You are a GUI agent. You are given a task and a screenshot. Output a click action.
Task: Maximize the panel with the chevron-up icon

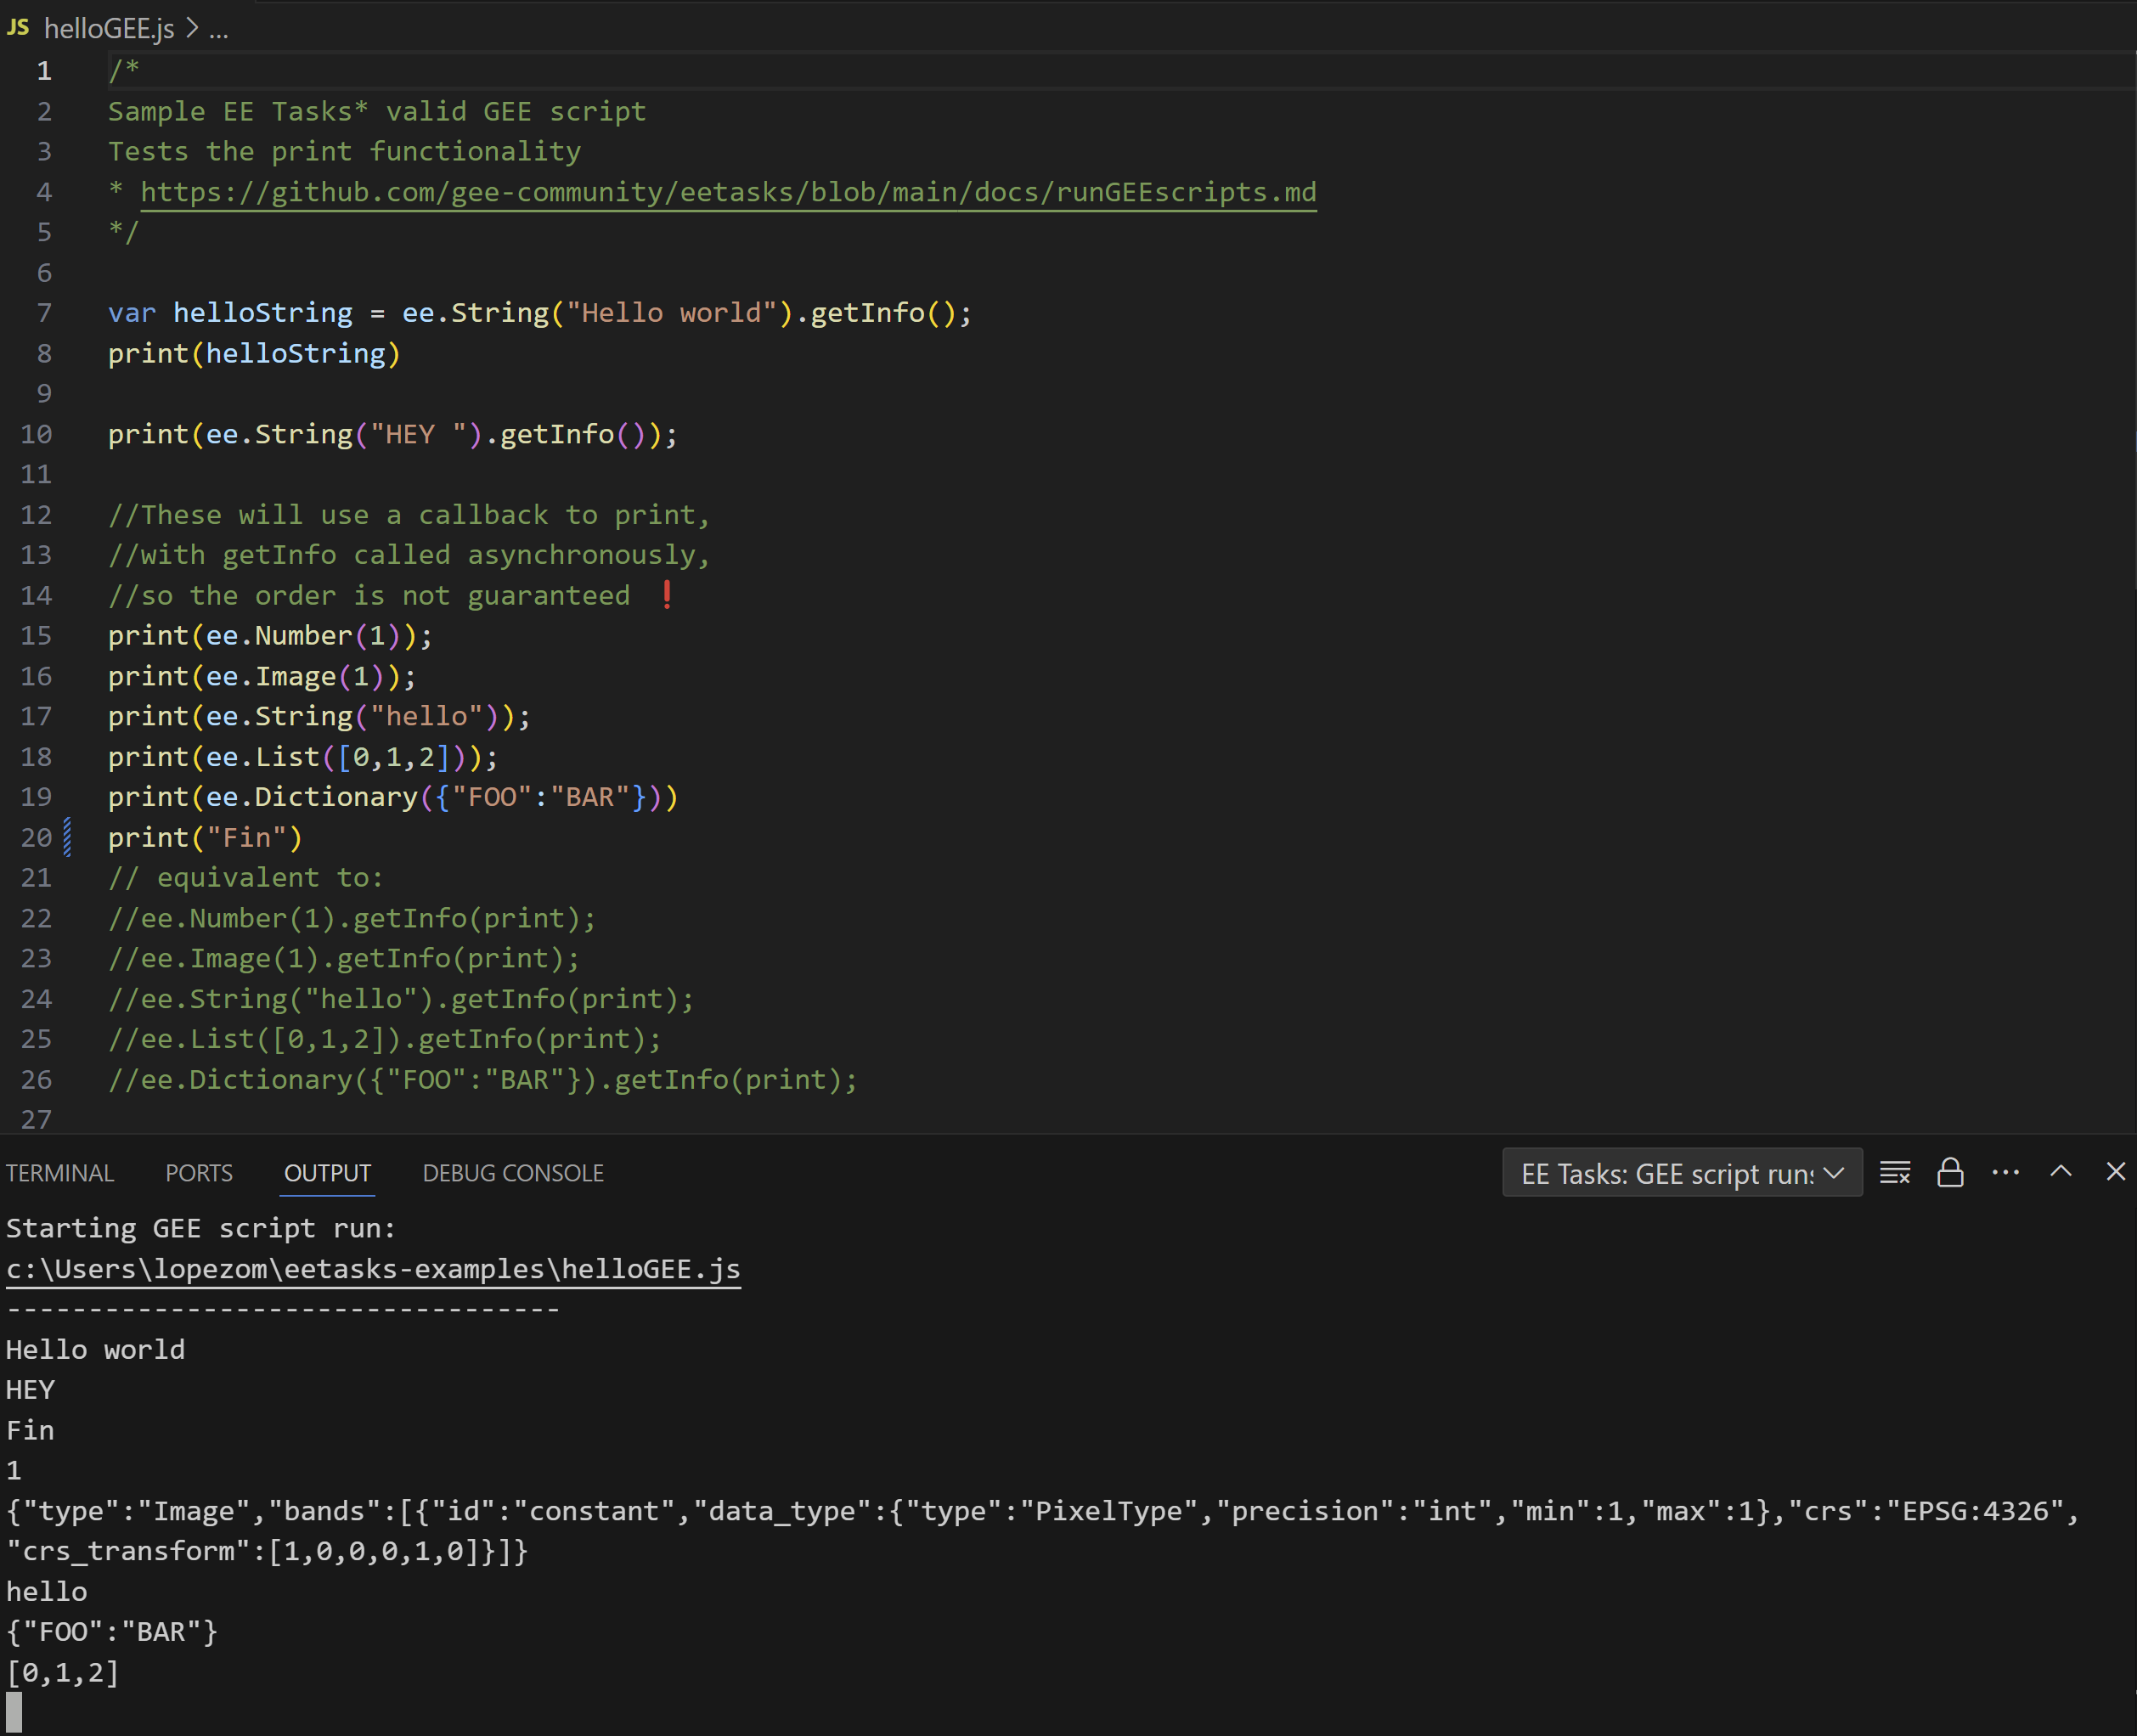point(2060,1172)
